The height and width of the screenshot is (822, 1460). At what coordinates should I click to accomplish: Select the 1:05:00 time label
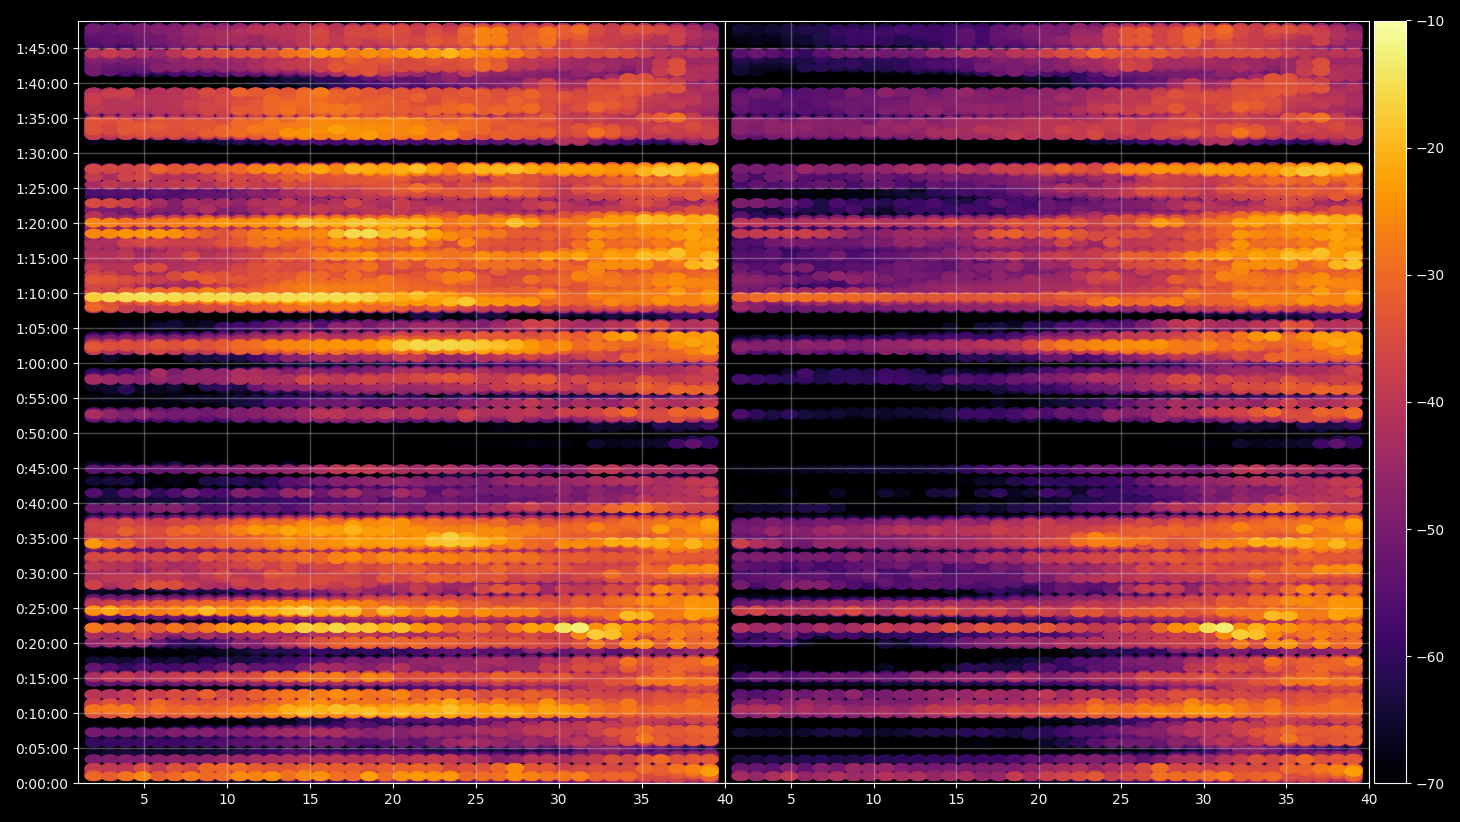42,329
